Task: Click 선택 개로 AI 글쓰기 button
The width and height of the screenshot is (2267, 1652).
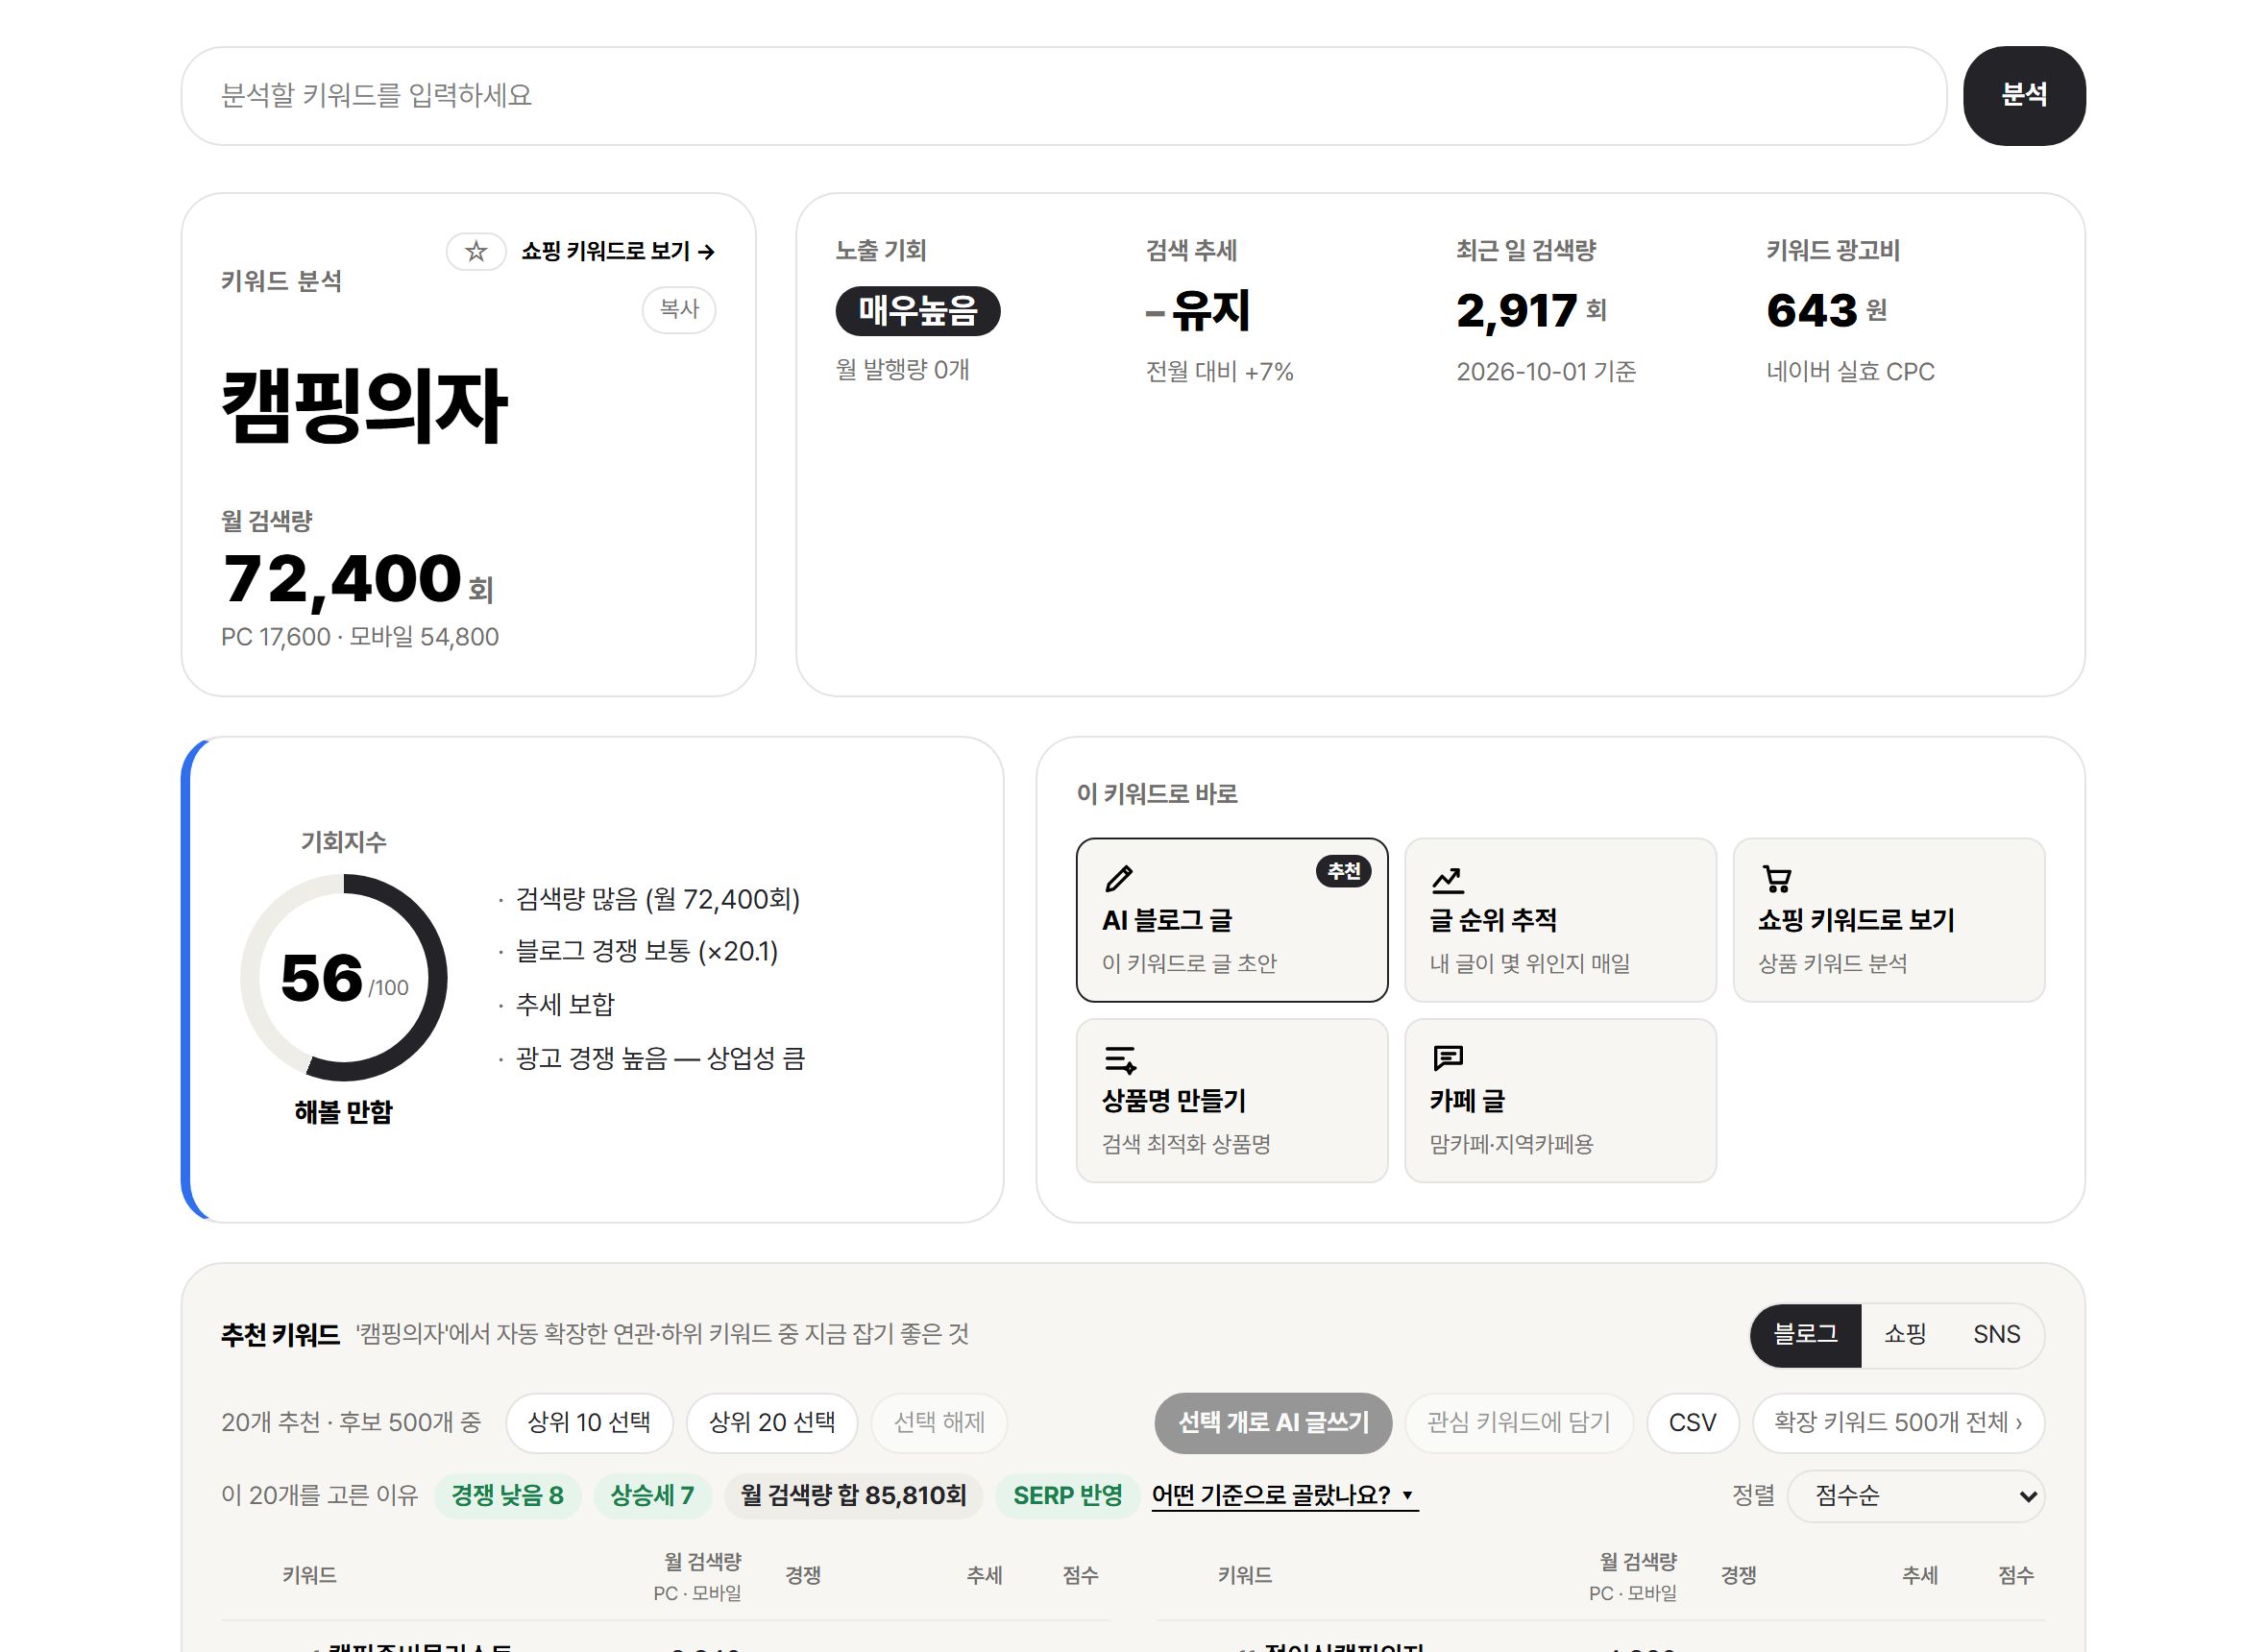Action: [1273, 1422]
